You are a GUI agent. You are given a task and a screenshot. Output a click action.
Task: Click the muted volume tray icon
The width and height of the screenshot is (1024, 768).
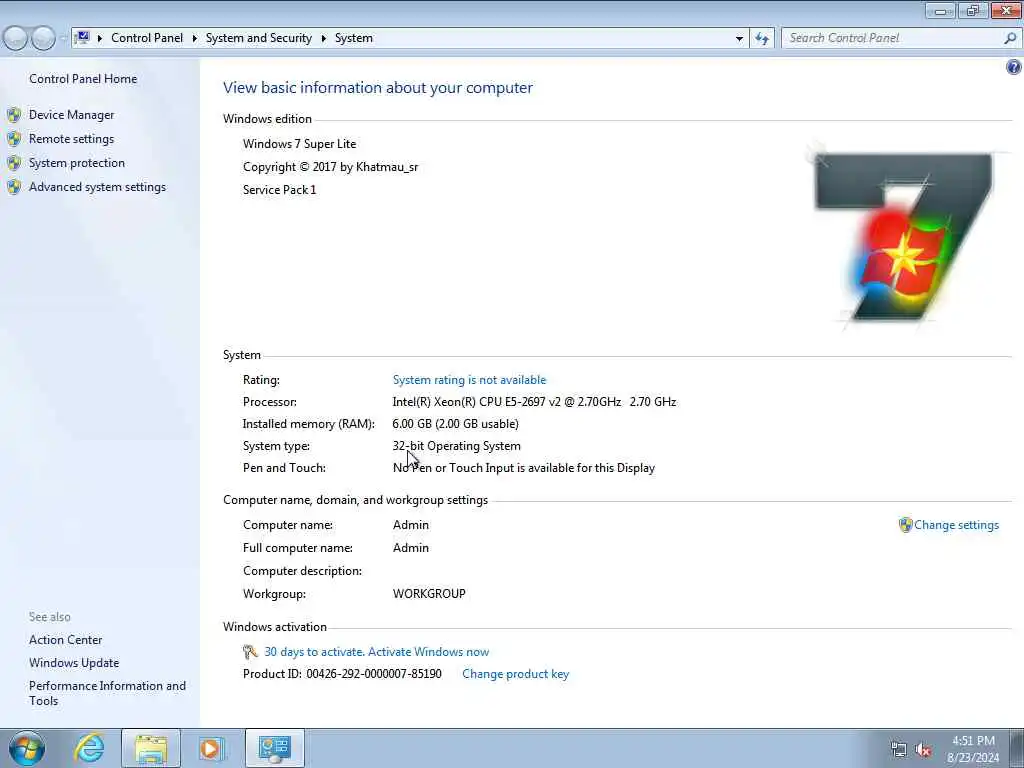(923, 750)
